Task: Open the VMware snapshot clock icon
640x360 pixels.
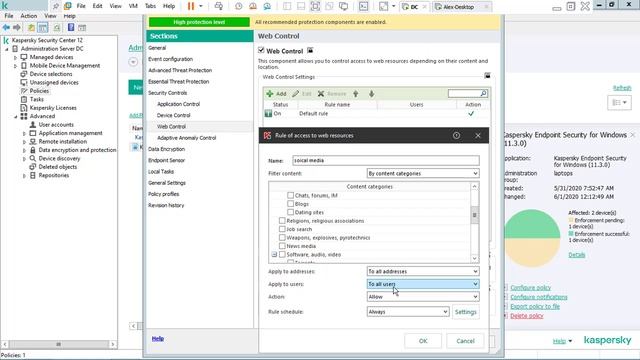Action: click(x=238, y=6)
